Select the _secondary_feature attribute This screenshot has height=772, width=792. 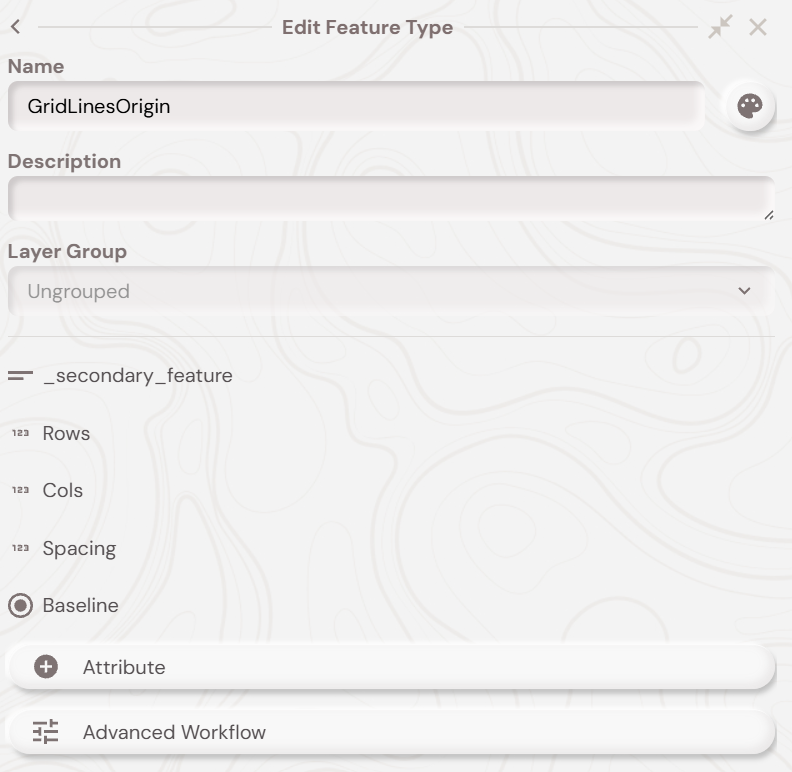pyautogui.click(x=138, y=376)
